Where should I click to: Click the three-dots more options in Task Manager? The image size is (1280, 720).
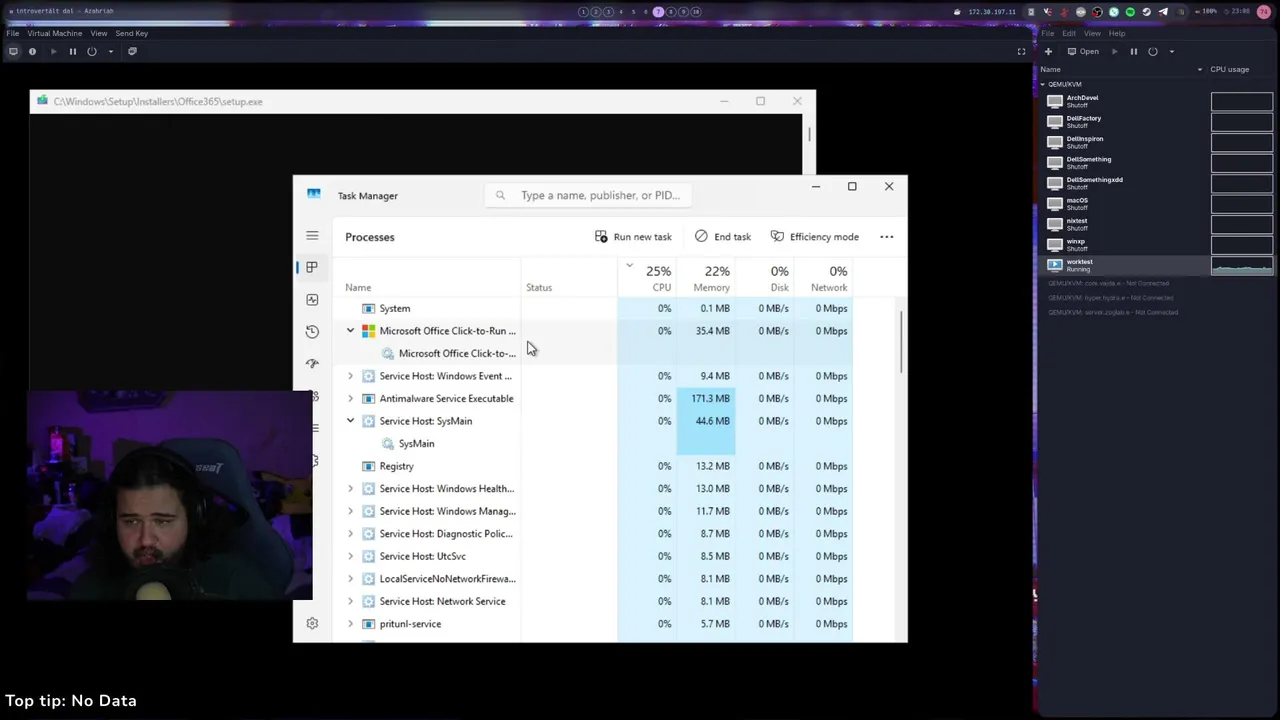pyautogui.click(x=886, y=237)
